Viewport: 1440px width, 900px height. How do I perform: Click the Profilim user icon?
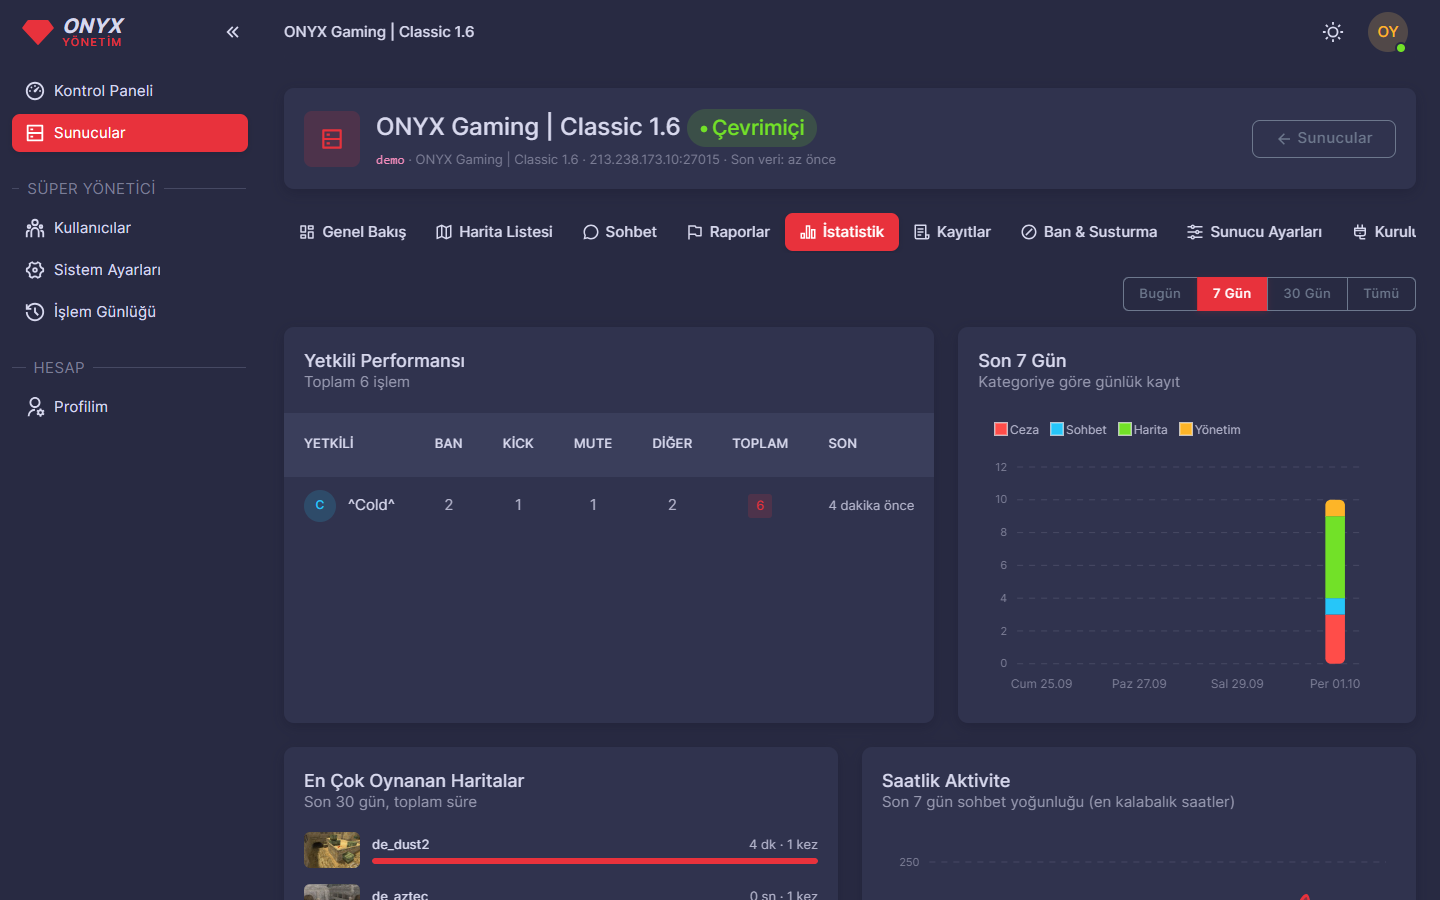(35, 407)
